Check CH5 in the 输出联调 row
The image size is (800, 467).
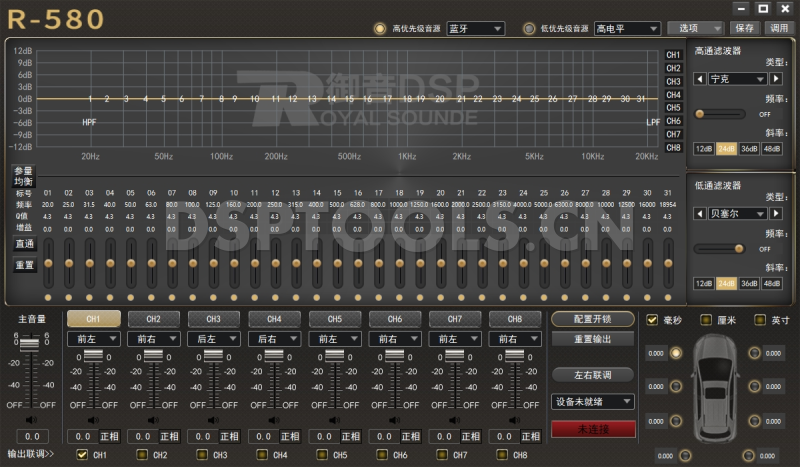click(322, 454)
